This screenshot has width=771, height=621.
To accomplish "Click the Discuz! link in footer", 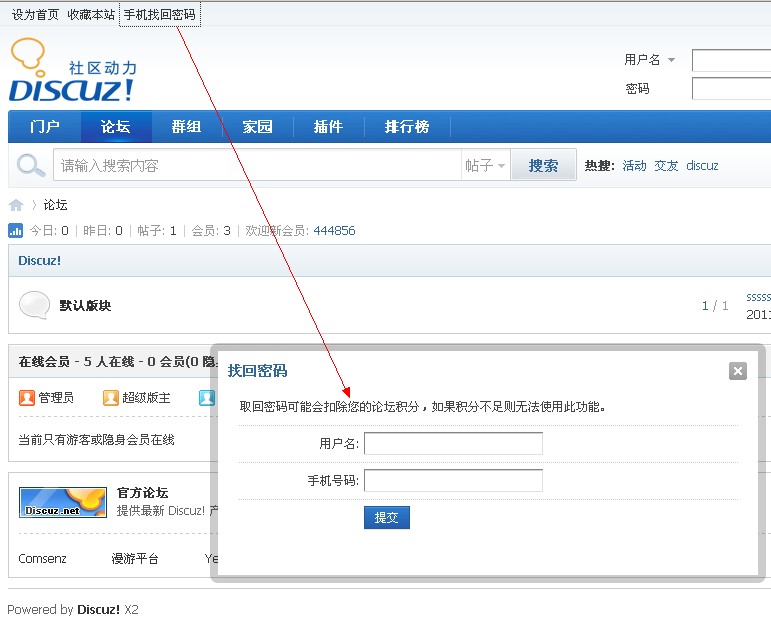I will tap(98, 610).
